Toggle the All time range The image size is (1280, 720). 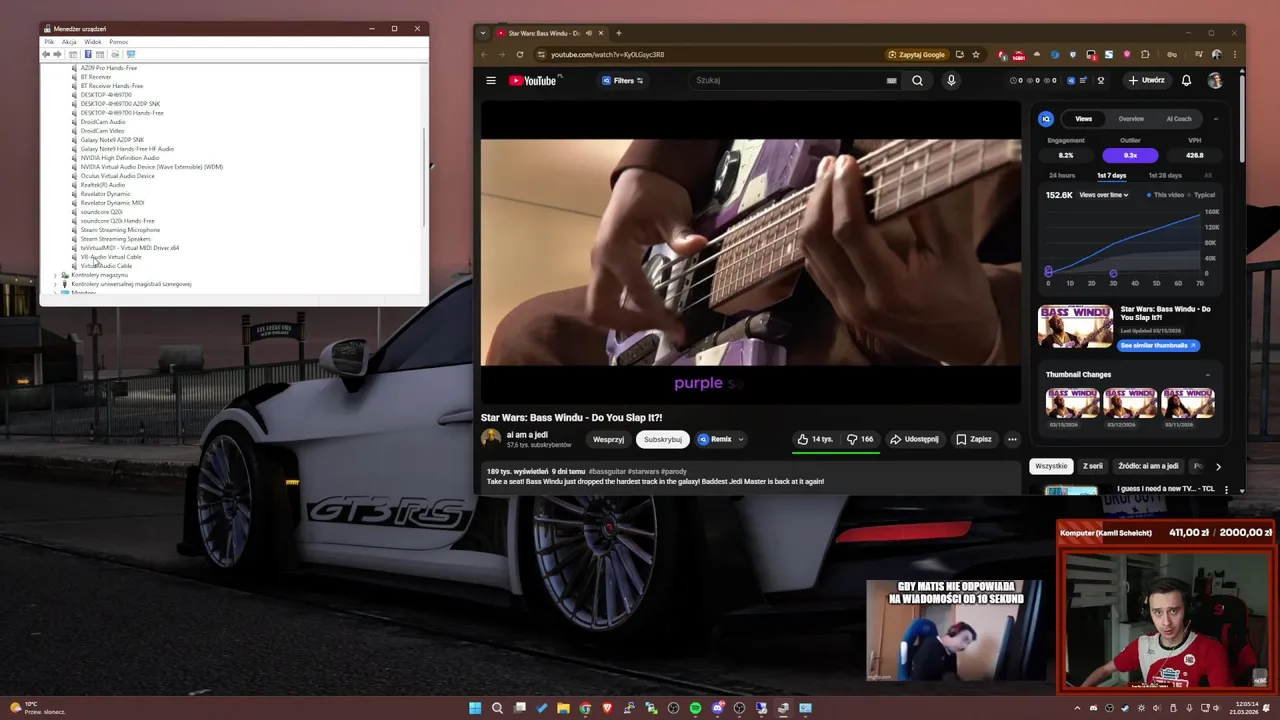pyautogui.click(x=1208, y=175)
